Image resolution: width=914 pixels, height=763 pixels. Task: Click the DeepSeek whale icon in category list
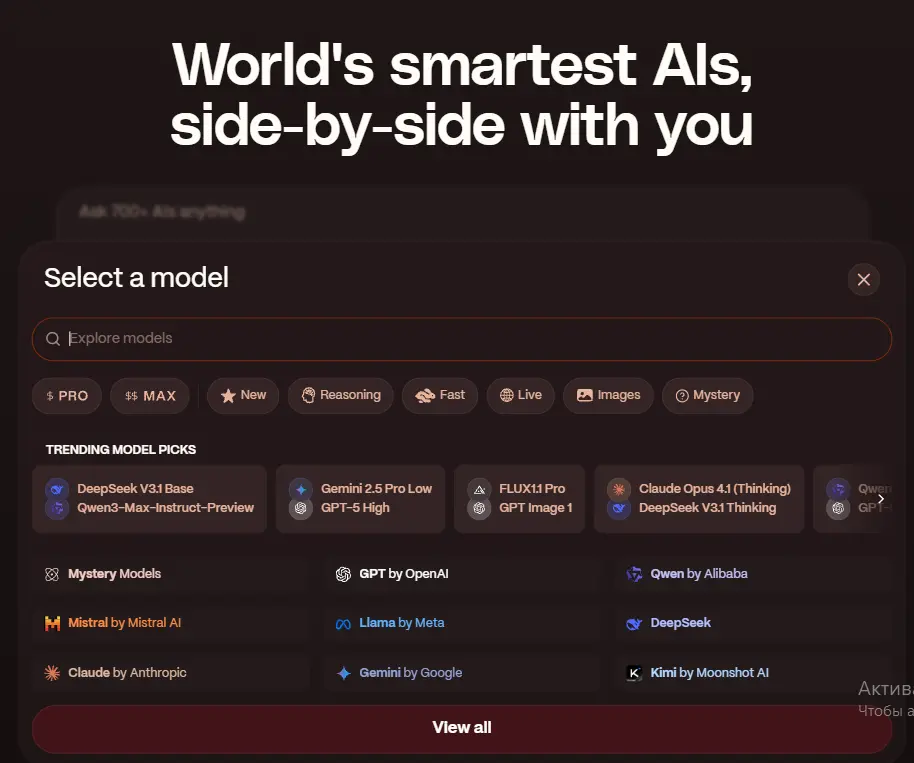(x=634, y=624)
